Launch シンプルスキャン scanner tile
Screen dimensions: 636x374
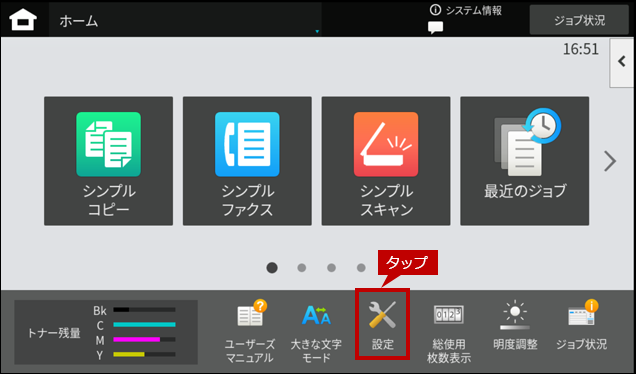386,161
